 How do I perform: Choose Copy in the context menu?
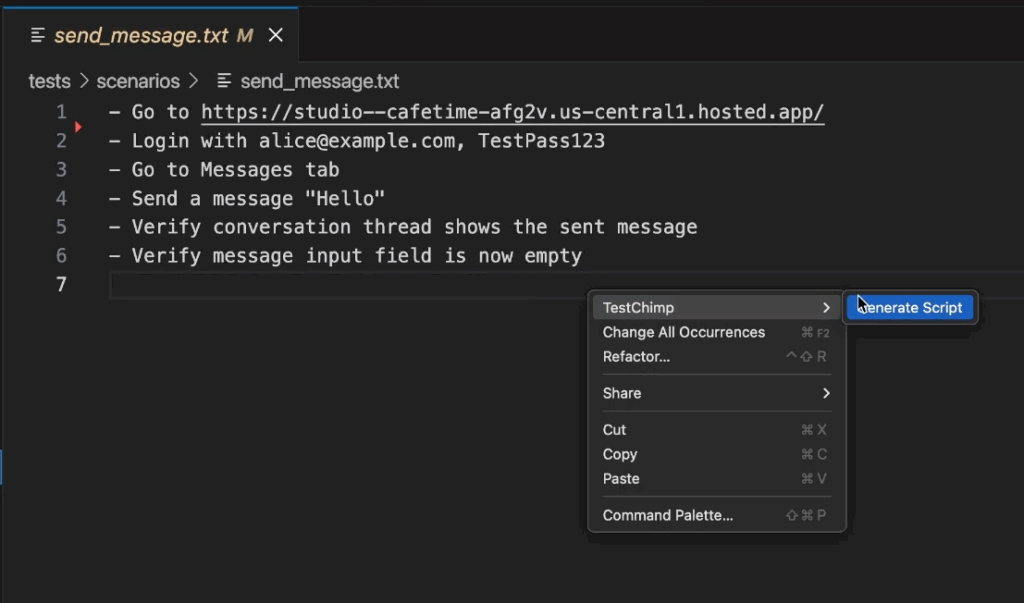pyautogui.click(x=619, y=454)
